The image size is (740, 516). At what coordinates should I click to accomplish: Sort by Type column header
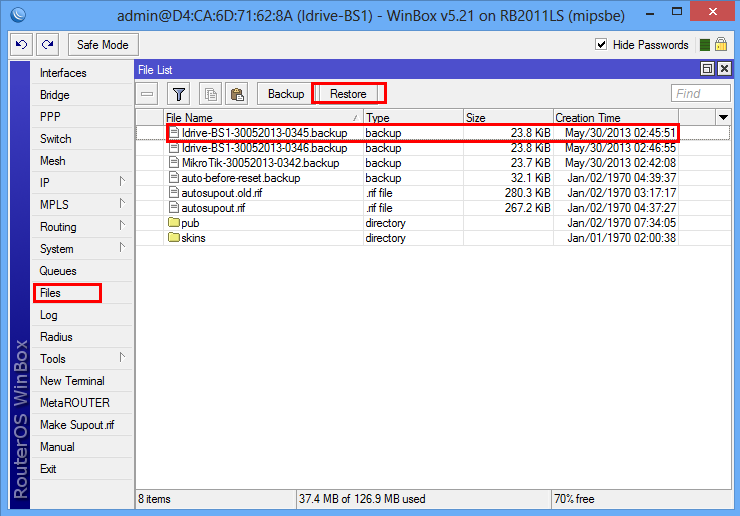click(x=413, y=118)
